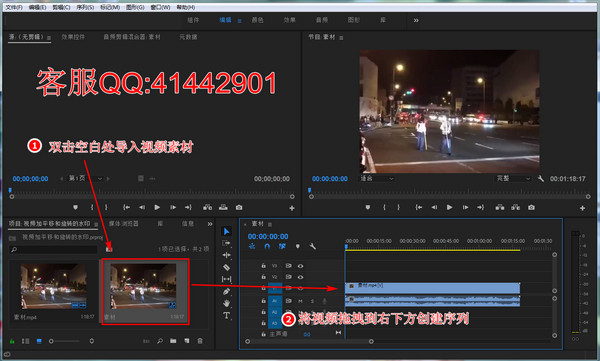Select the Pen tool

226,291
